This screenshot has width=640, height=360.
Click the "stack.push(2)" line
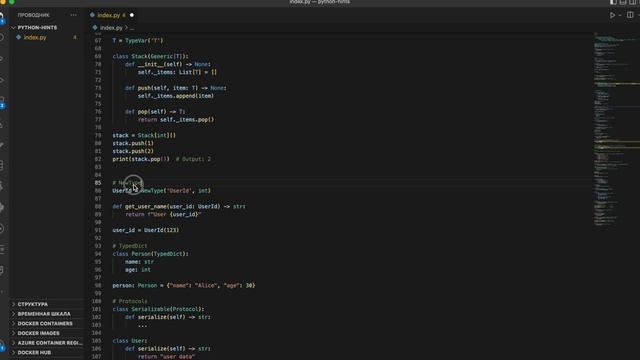click(133, 151)
